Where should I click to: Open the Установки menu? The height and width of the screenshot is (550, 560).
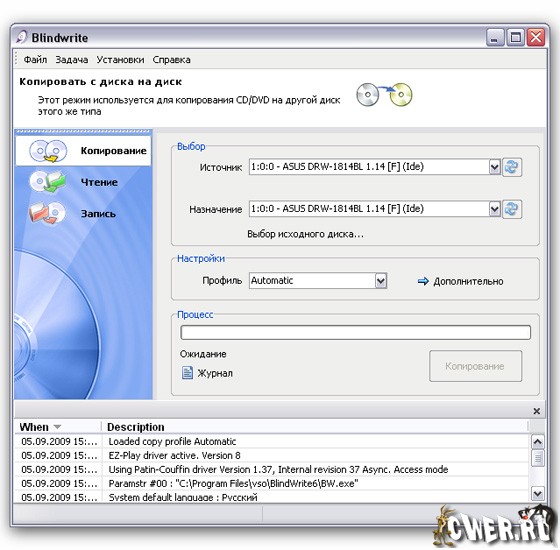120,60
